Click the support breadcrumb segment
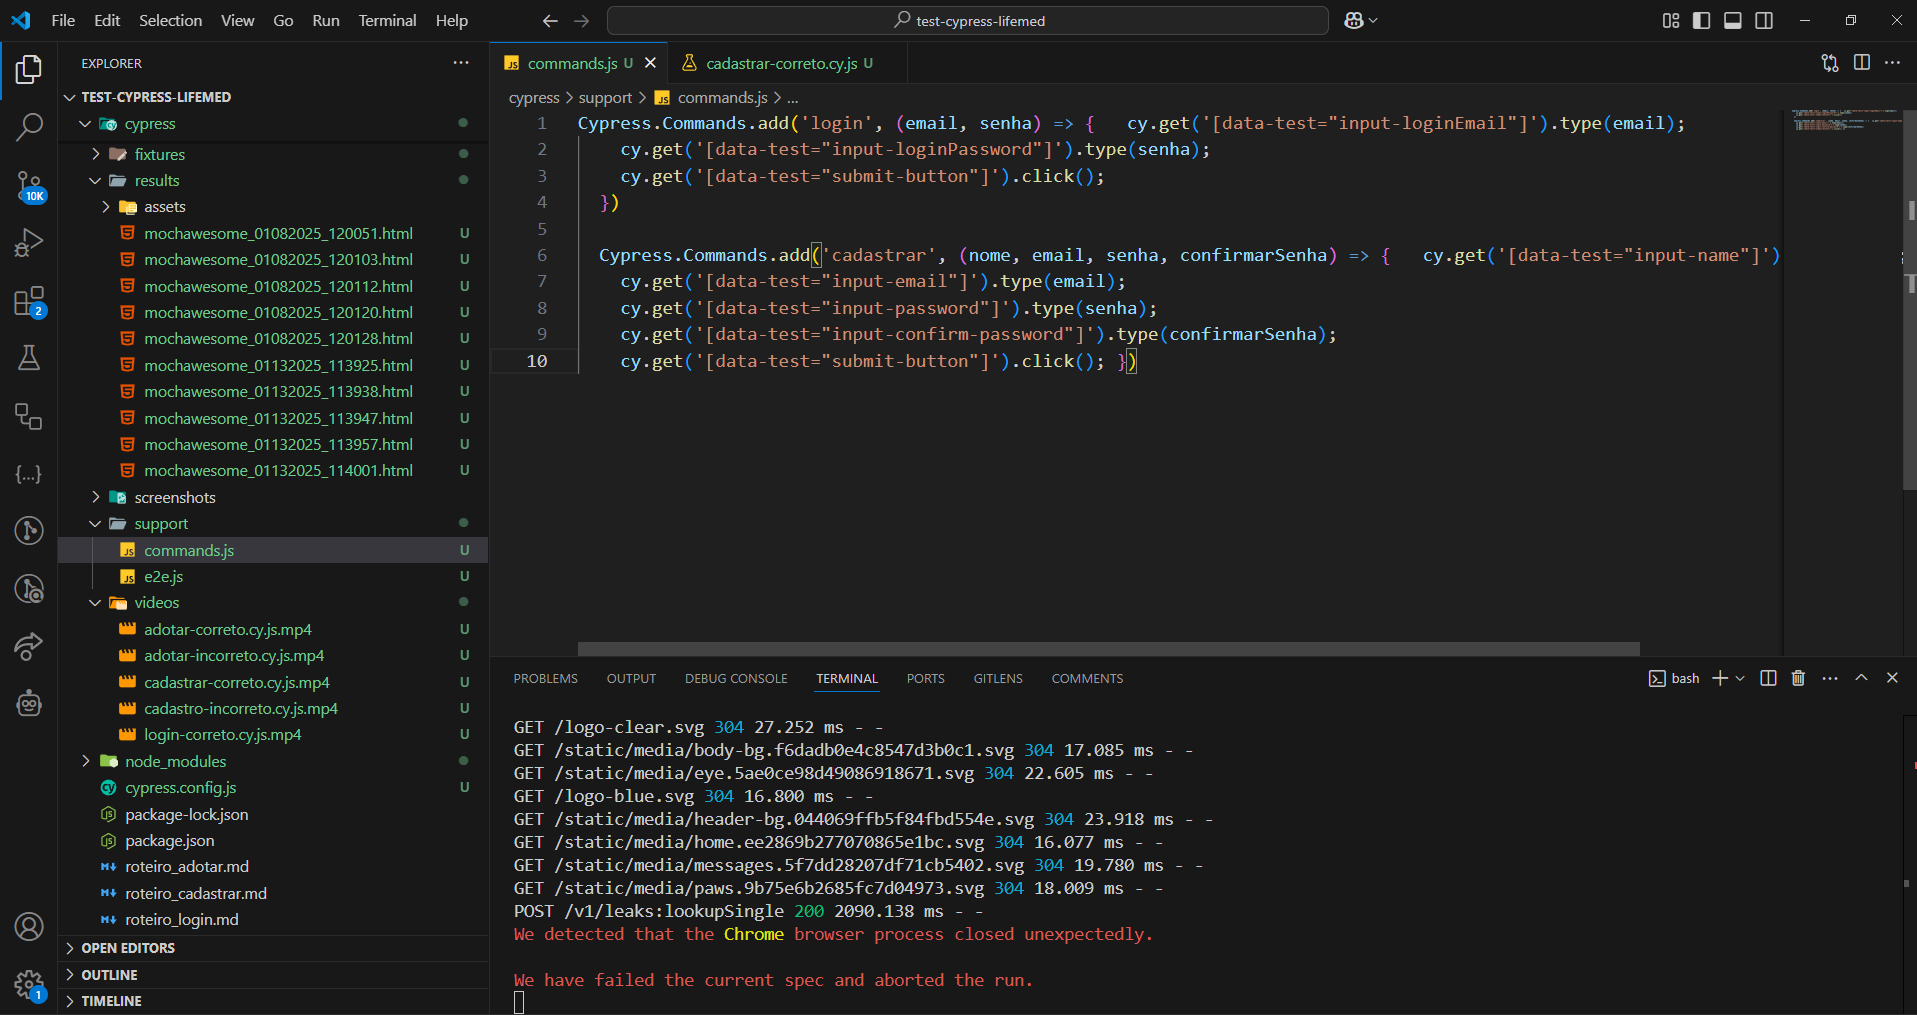 pyautogui.click(x=605, y=98)
